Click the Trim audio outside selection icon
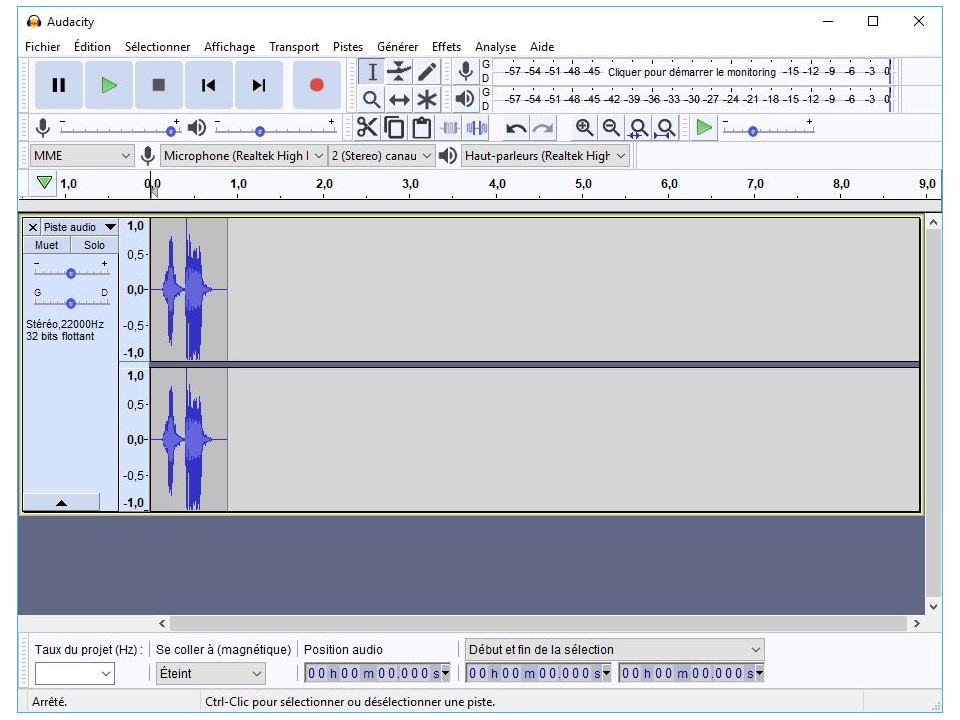960x720 pixels. pos(449,127)
